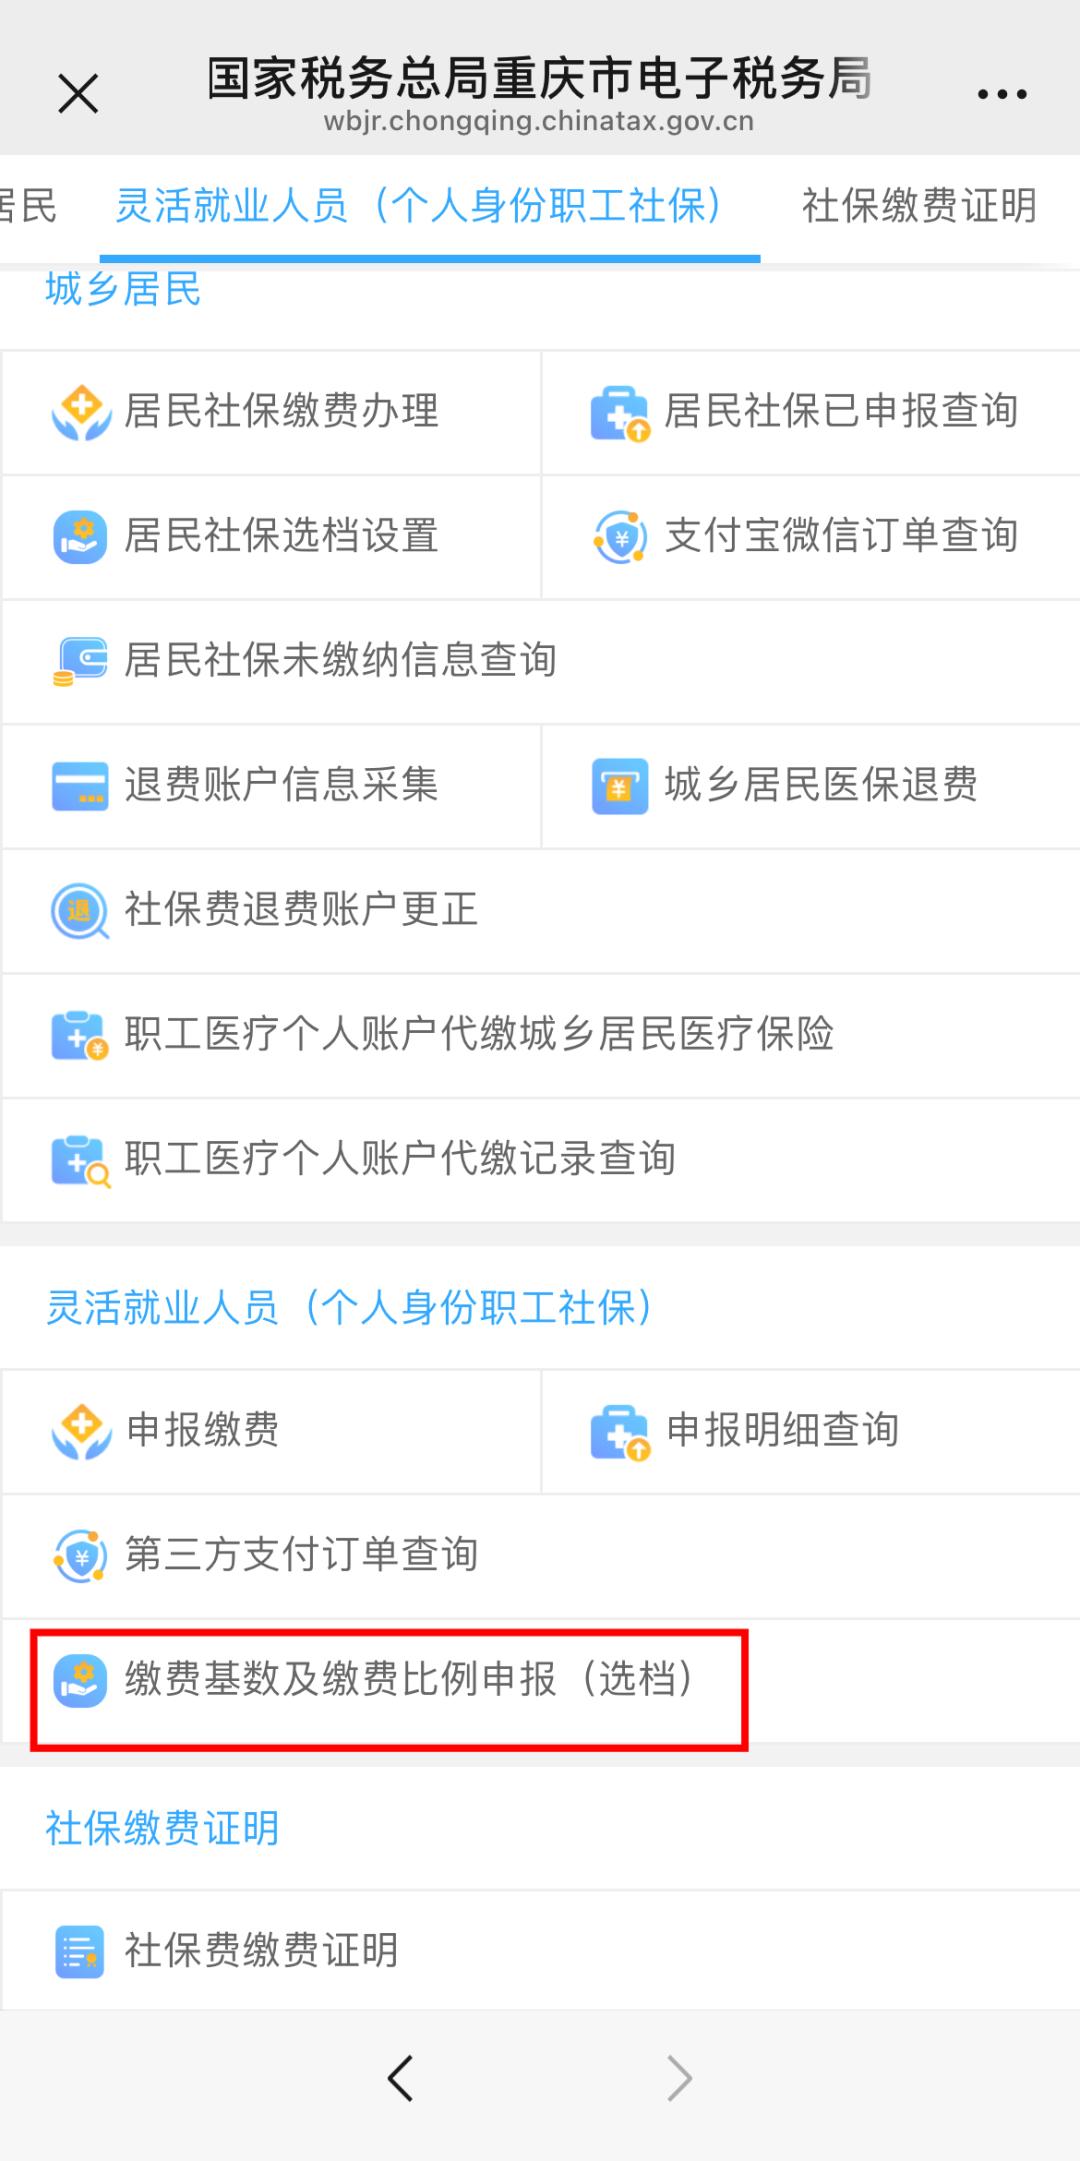
Task: Tap the 居民社保缴费办理 icon
Action: (81, 412)
